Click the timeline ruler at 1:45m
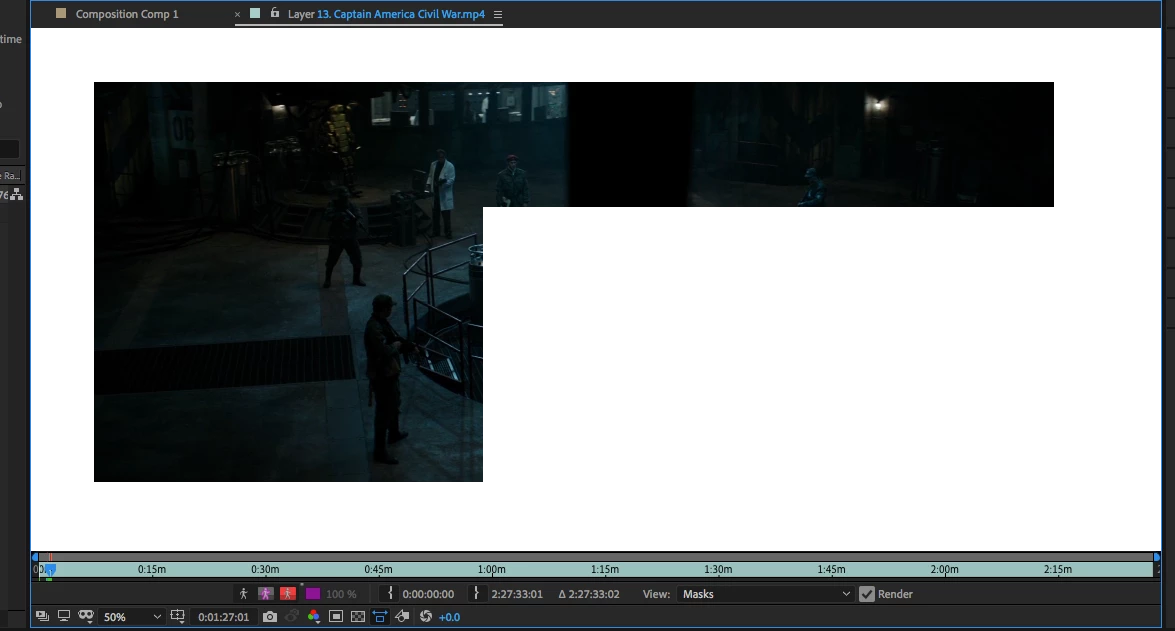 [831, 570]
